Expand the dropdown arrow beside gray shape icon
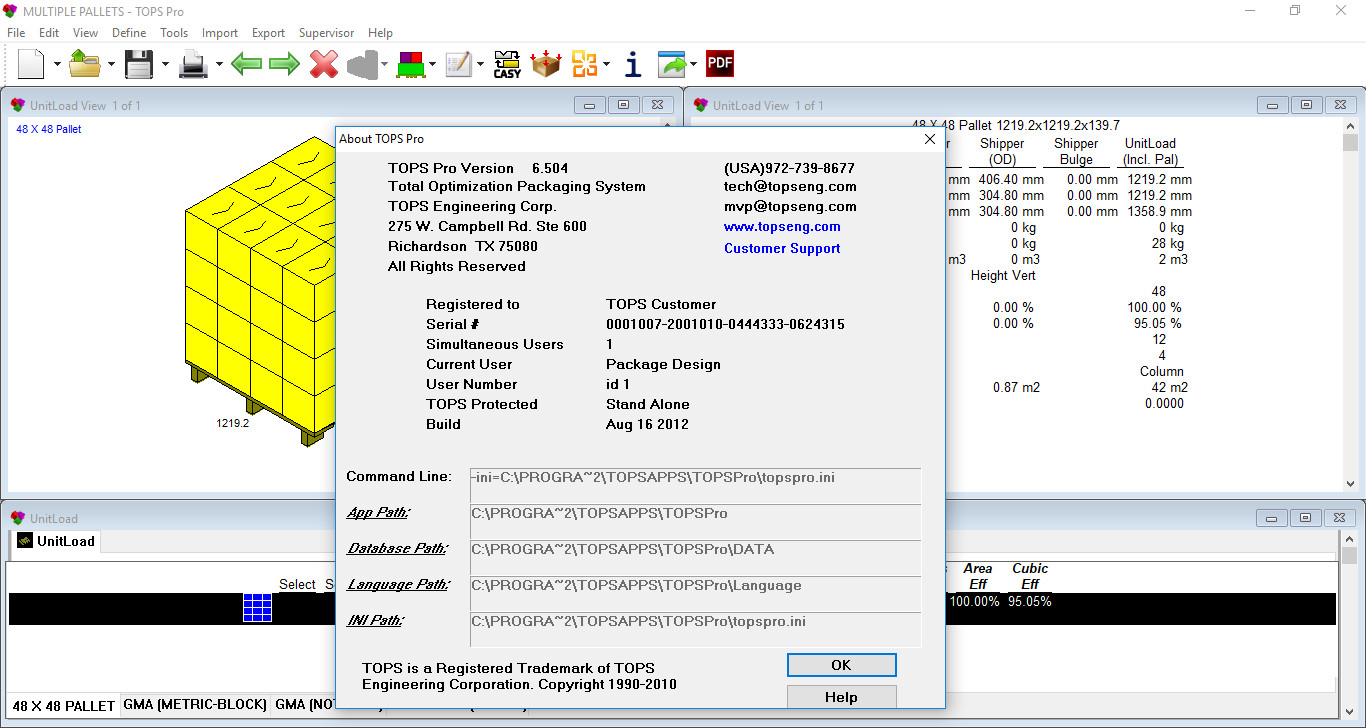 coord(384,65)
